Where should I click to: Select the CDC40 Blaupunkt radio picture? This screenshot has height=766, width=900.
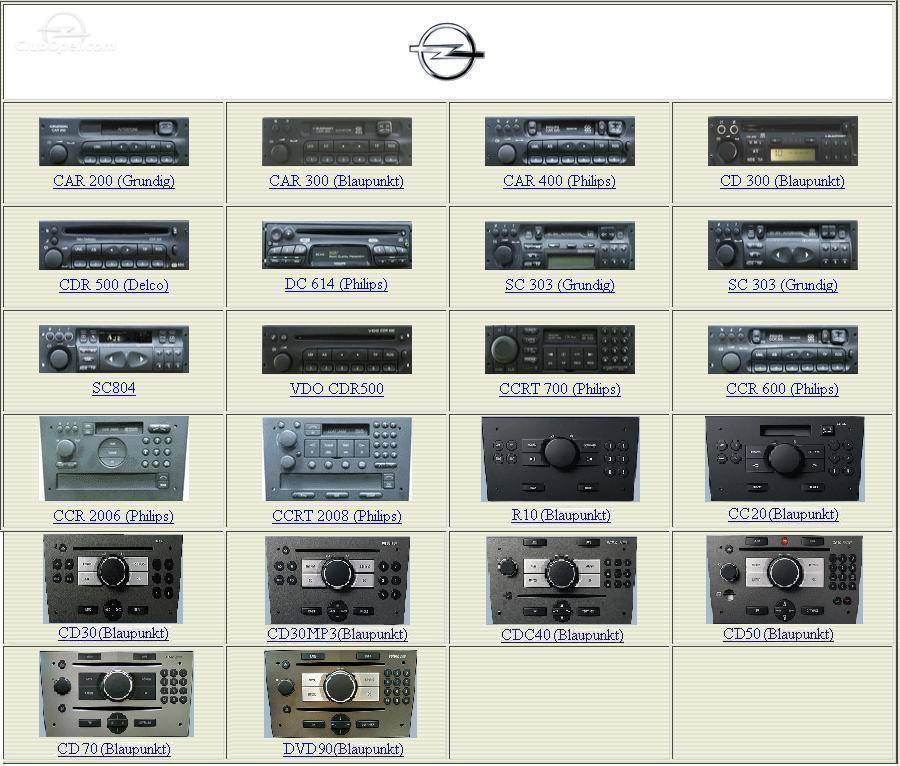point(561,581)
